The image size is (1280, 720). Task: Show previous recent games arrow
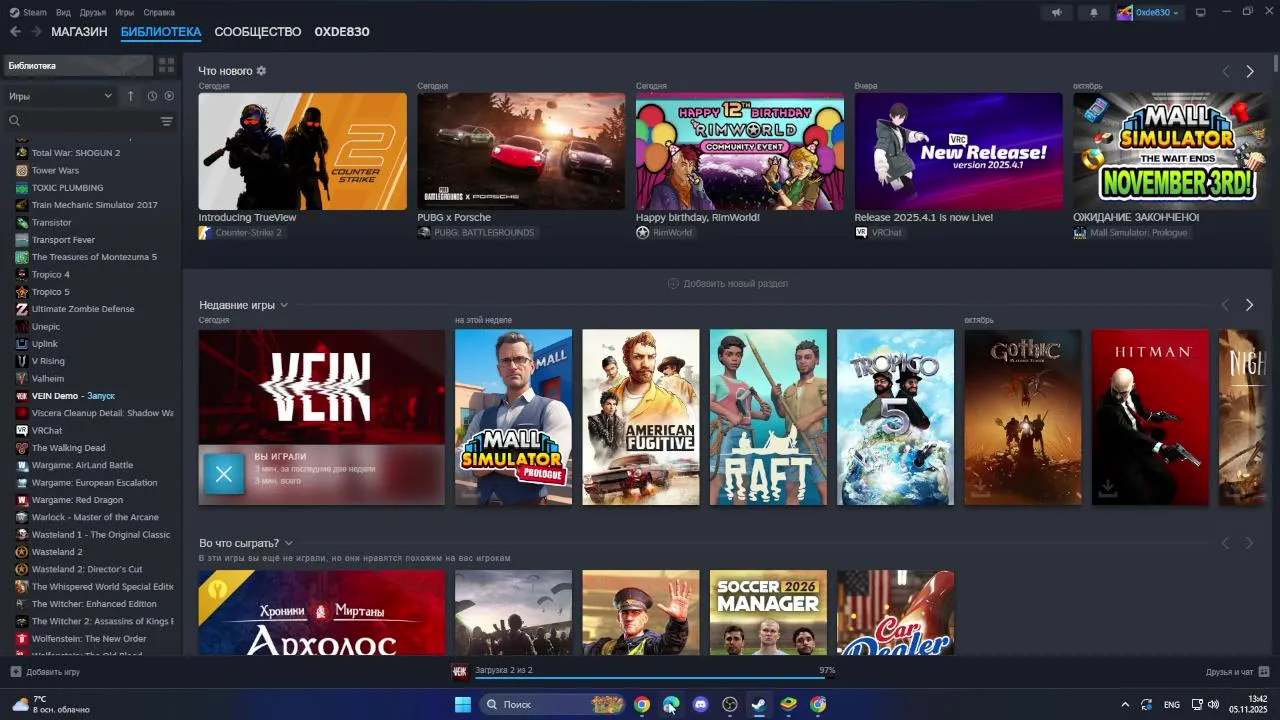[1225, 305]
